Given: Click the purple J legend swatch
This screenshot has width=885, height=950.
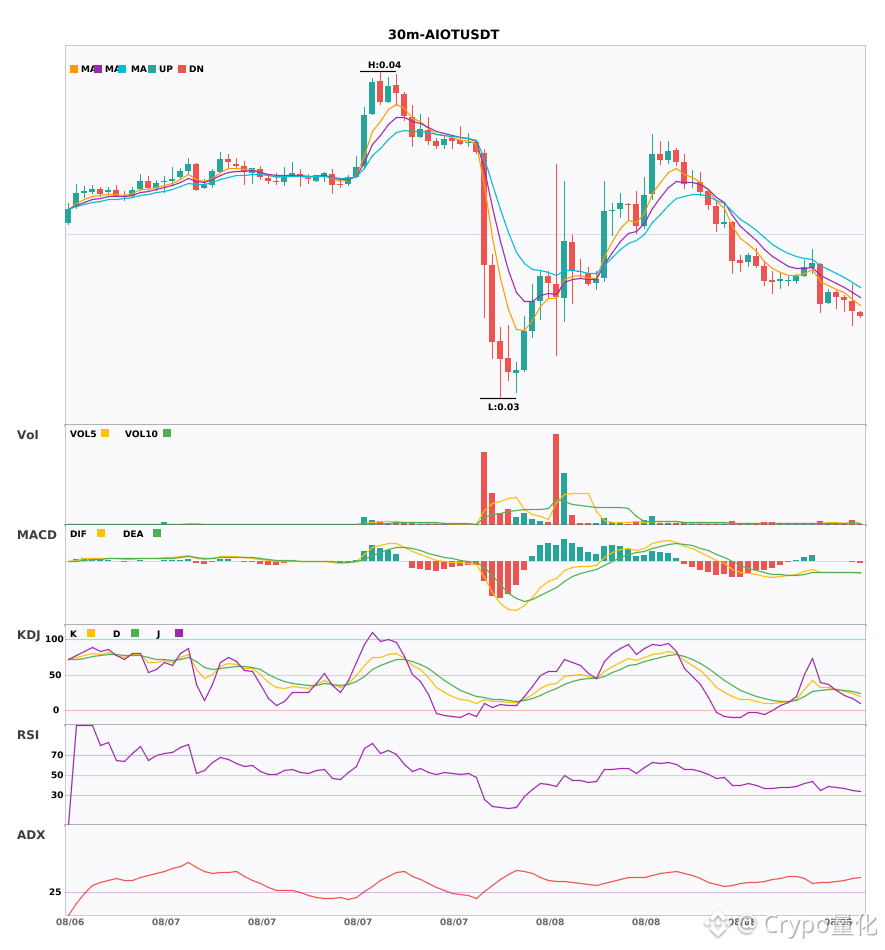Looking at the screenshot, I should pos(179,633).
